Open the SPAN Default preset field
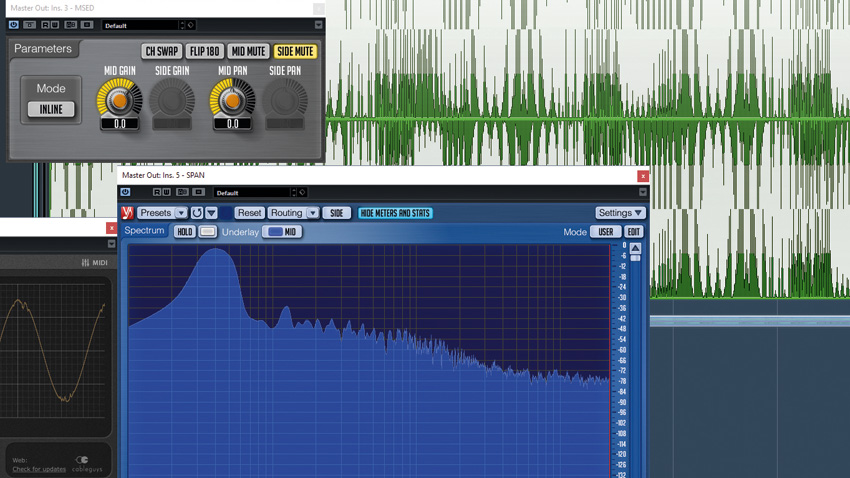 252,192
